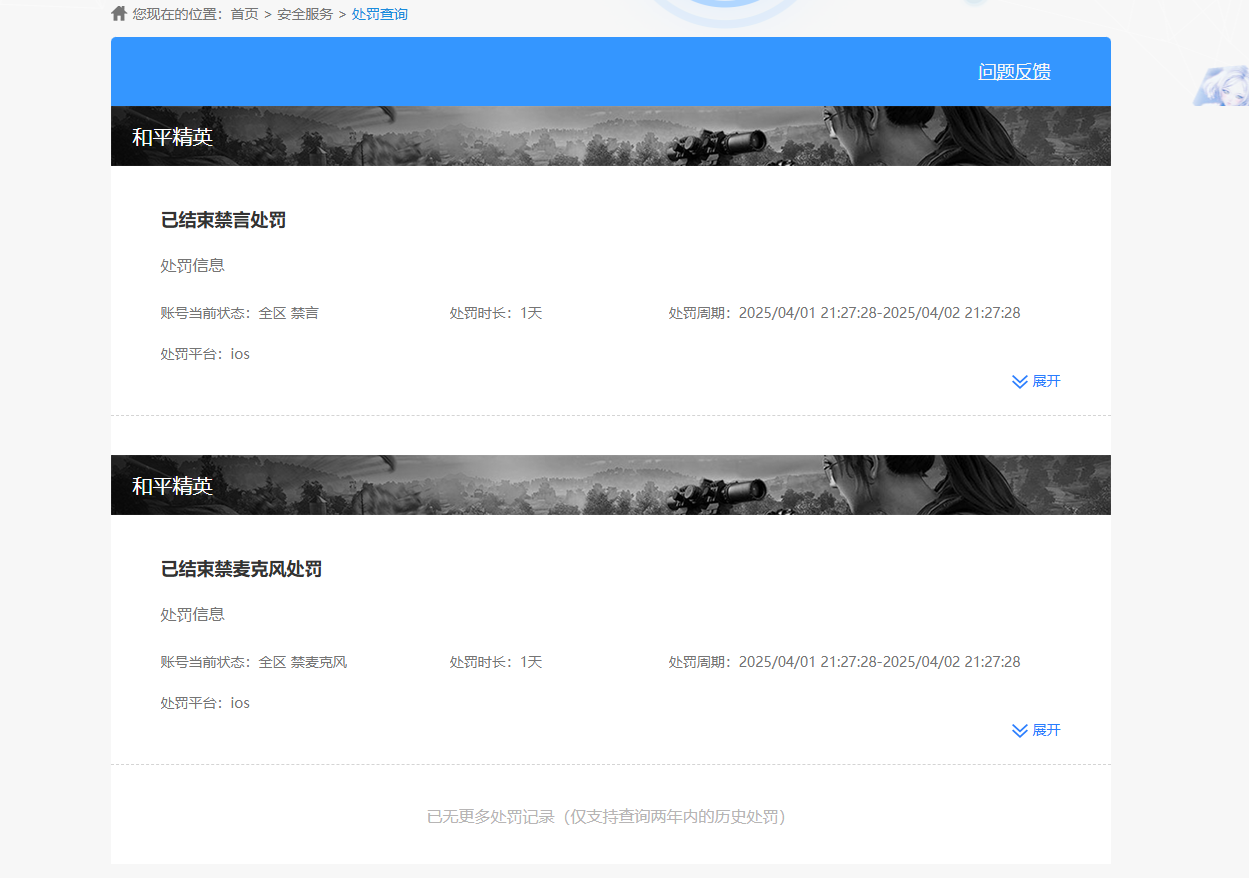Image resolution: width=1249 pixels, height=878 pixels.
Task: Click 已无更多处罚记录 footer note
Action: pyautogui.click(x=610, y=817)
